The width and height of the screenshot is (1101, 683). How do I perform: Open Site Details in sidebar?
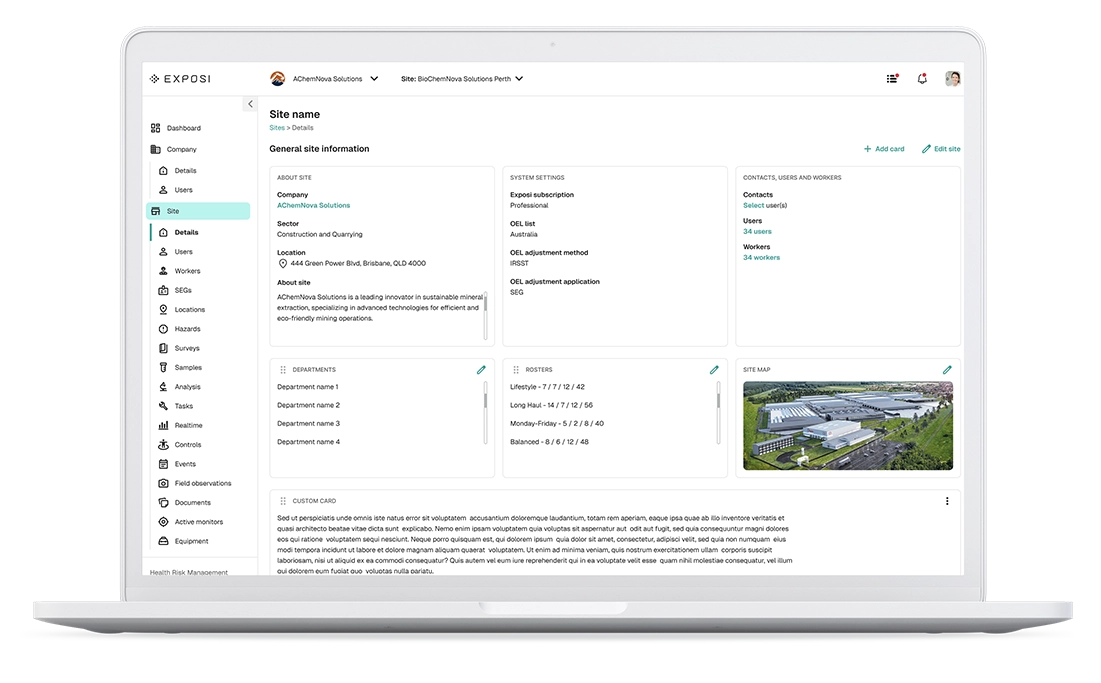point(178,232)
